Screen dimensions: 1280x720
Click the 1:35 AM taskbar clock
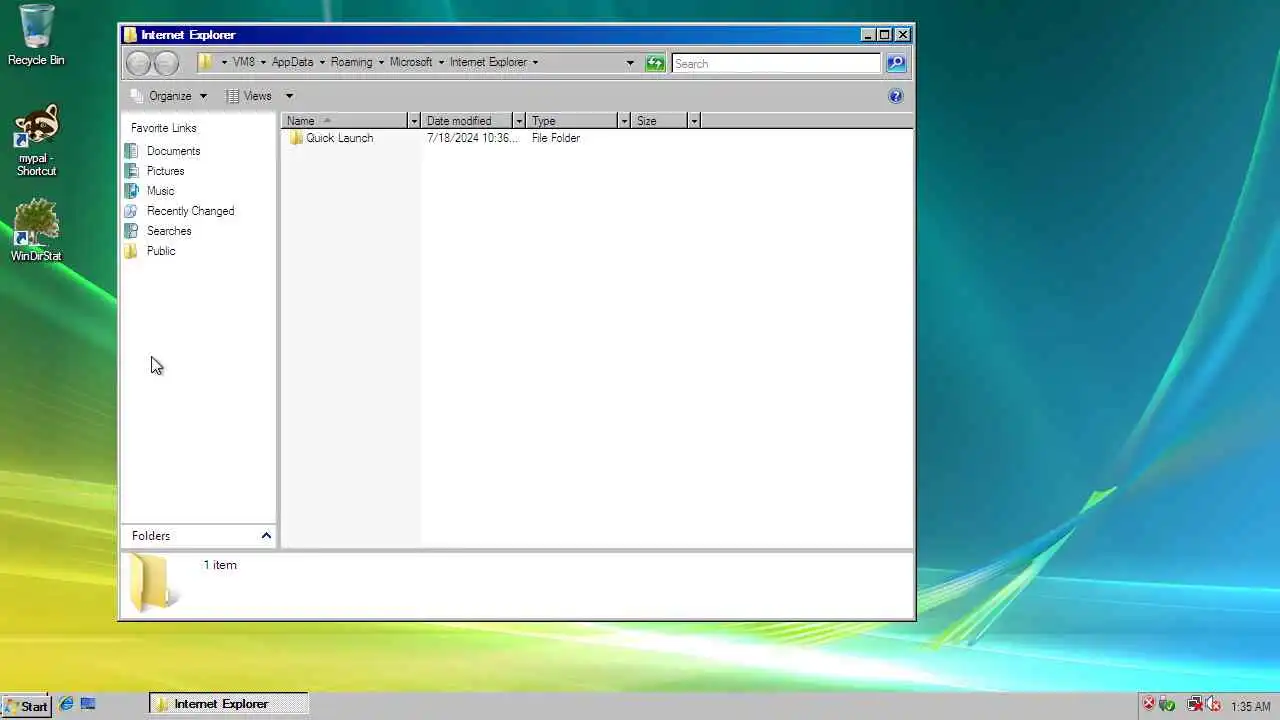click(x=1251, y=706)
